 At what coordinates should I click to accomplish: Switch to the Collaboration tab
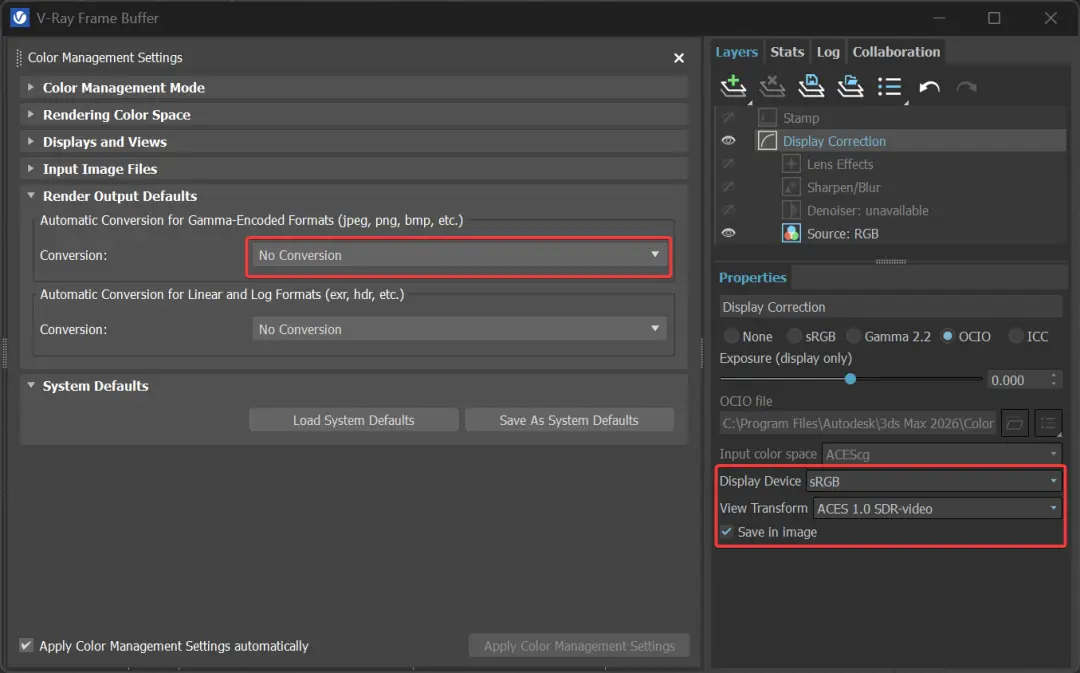tap(896, 52)
